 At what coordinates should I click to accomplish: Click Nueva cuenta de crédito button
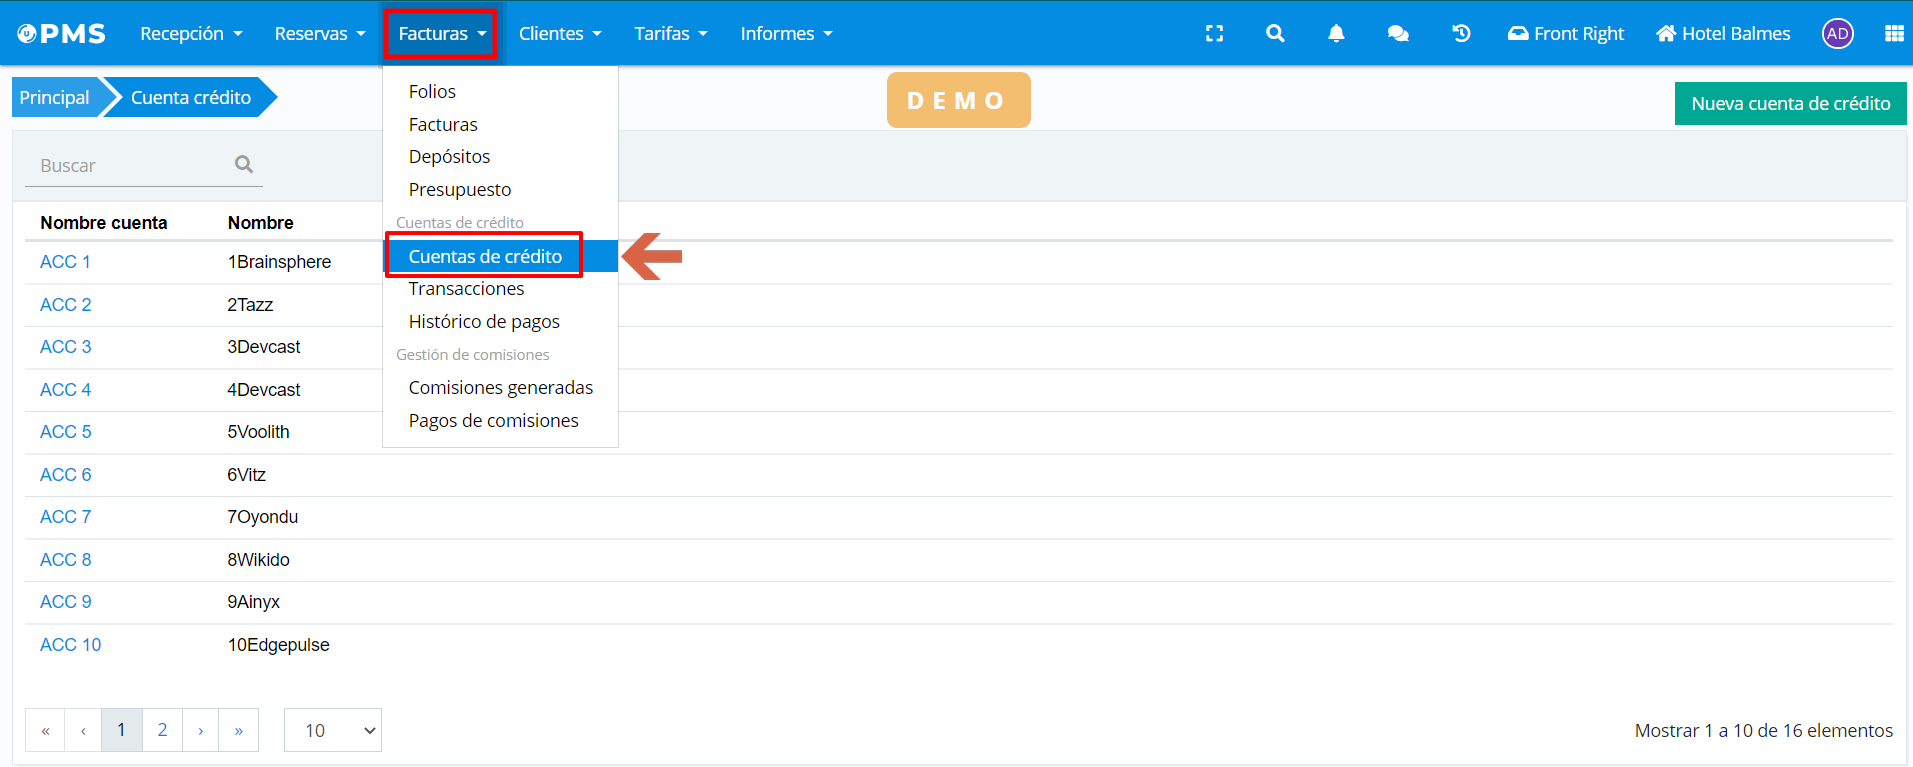pos(1790,103)
